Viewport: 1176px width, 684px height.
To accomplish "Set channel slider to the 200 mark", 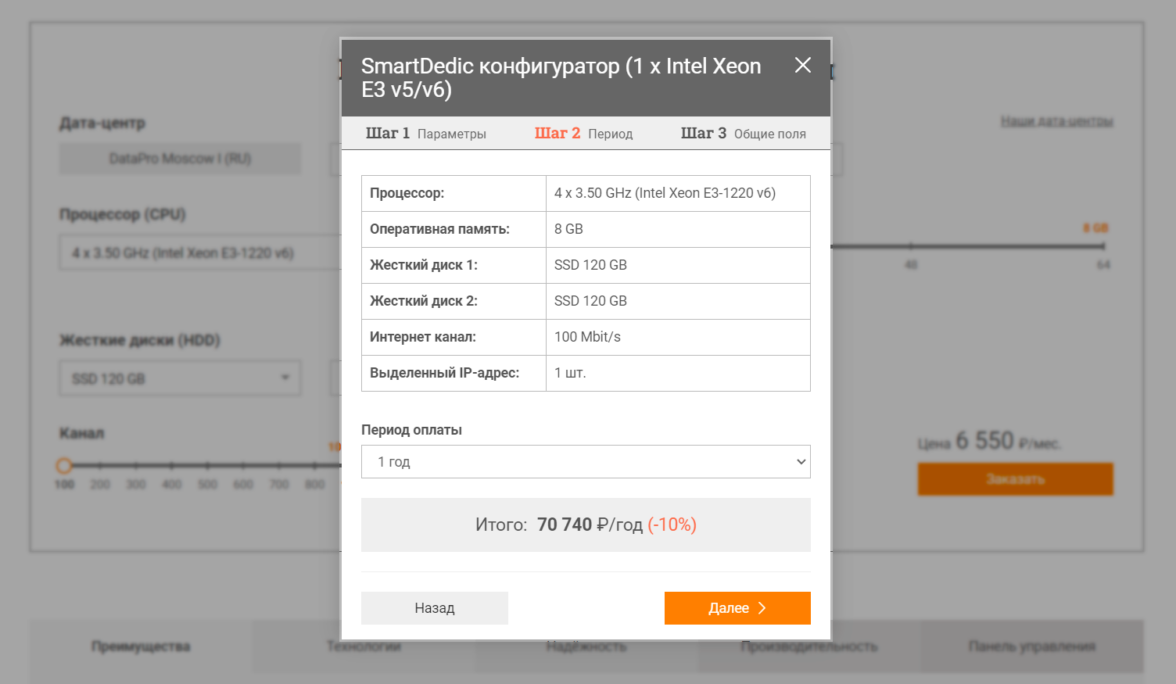I will tap(100, 466).
